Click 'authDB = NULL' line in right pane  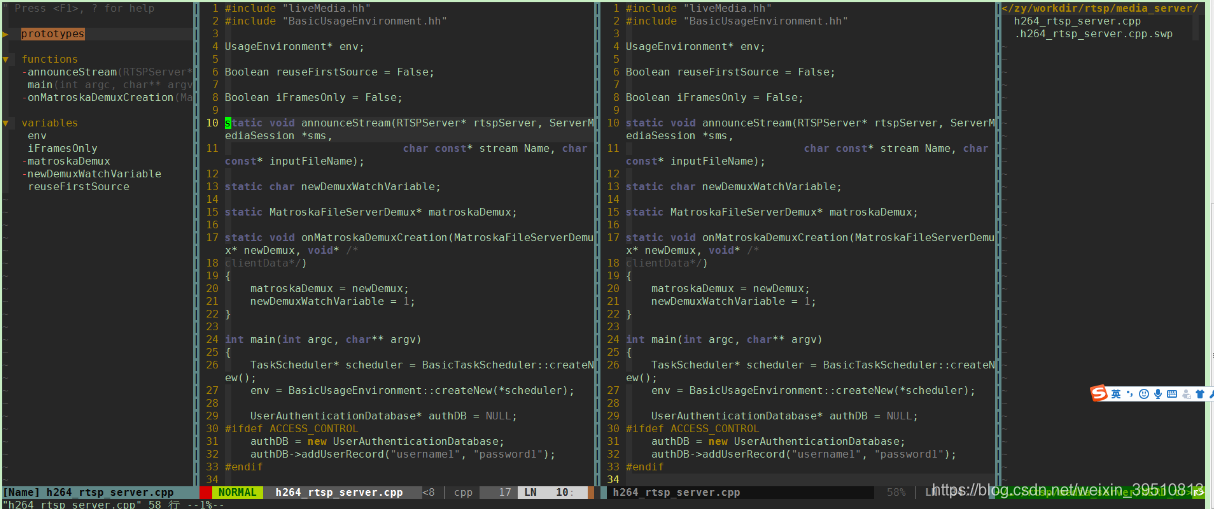click(x=783, y=416)
